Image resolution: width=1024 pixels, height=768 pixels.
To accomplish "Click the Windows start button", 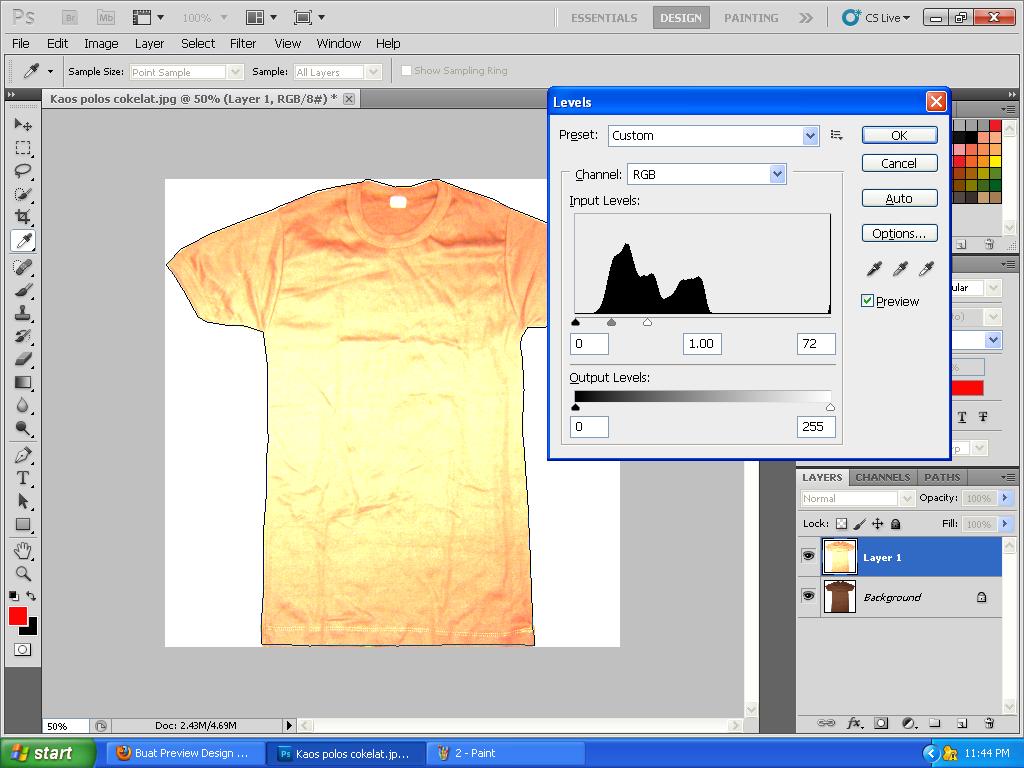I will click(48, 753).
